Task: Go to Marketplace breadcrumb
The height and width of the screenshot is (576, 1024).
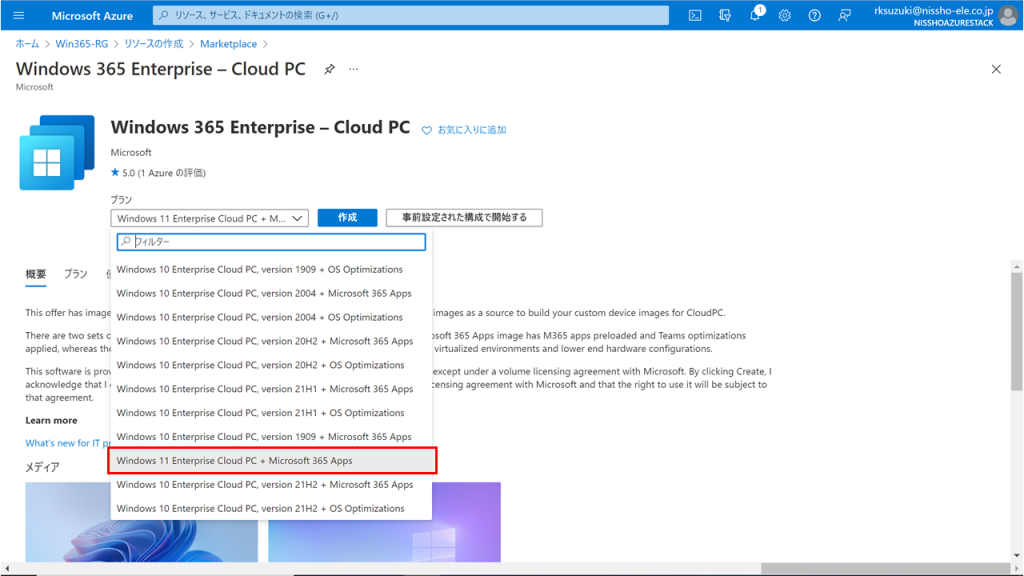Action: (228, 44)
